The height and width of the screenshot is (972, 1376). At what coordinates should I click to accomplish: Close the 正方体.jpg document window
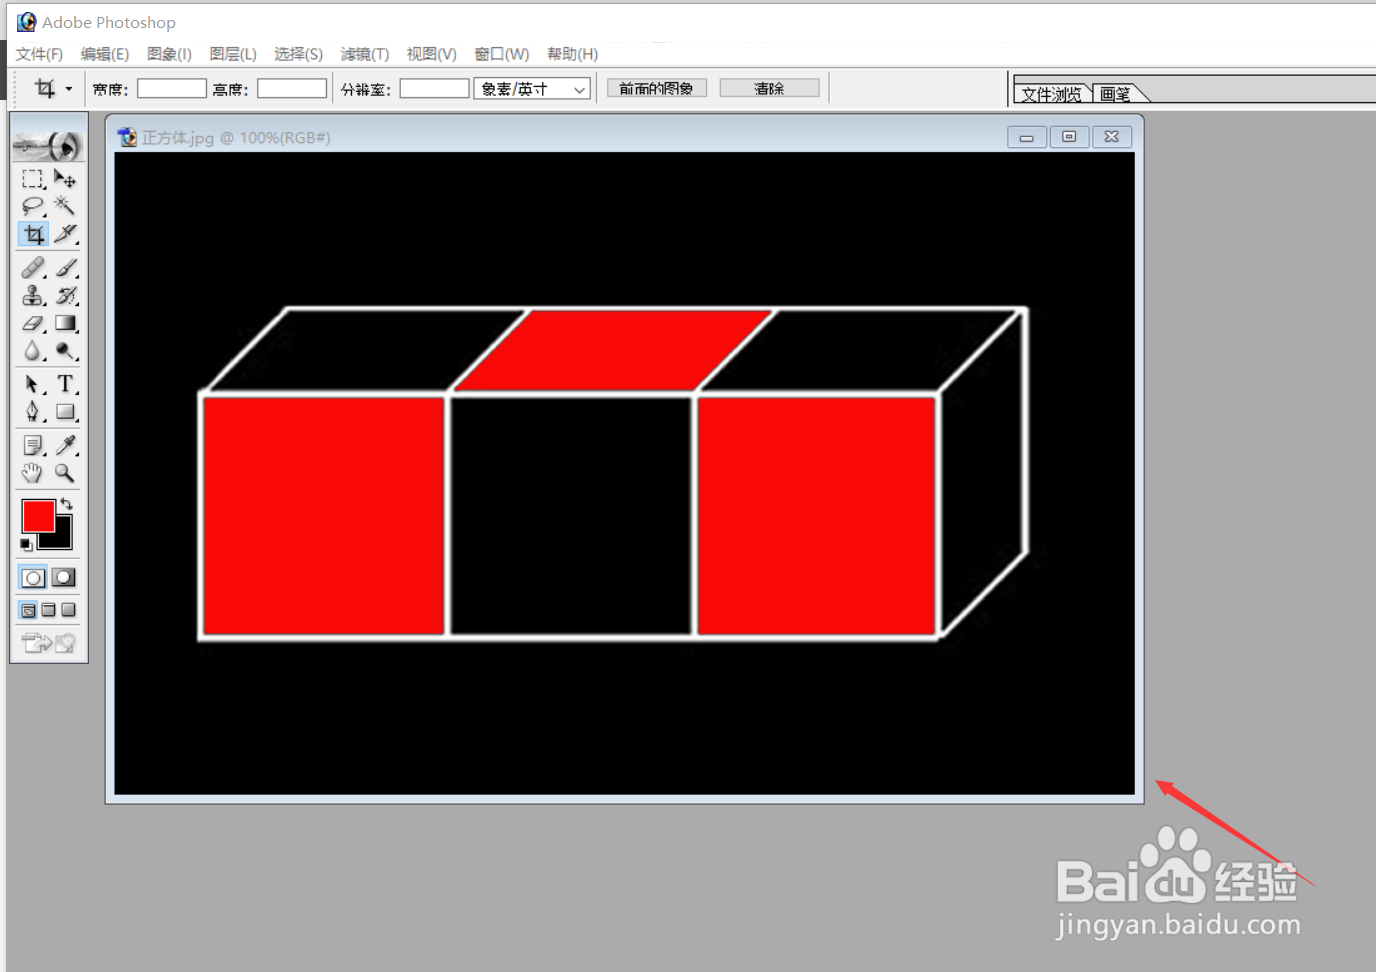coord(1112,137)
